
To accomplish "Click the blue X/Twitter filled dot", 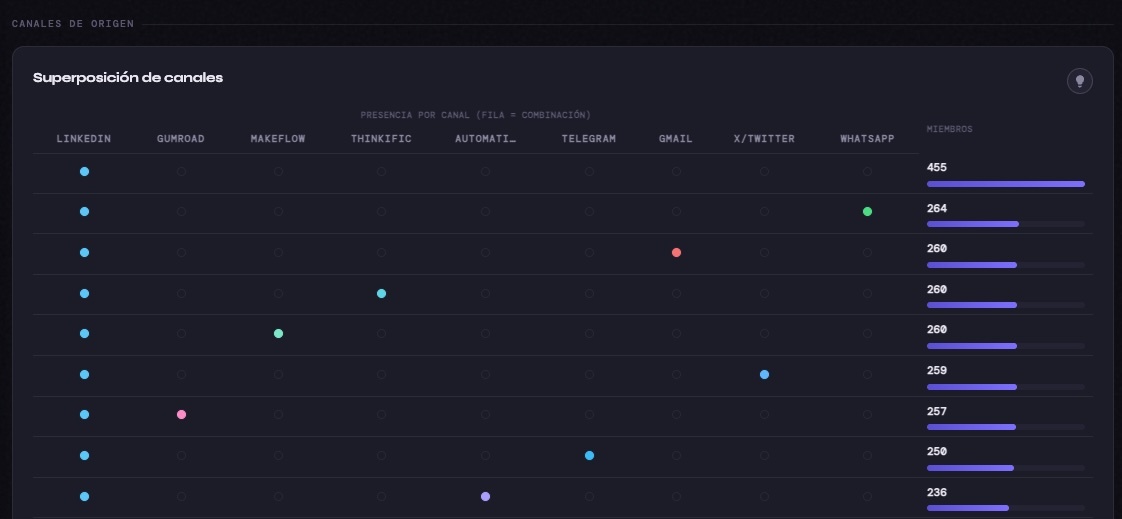I will (764, 374).
